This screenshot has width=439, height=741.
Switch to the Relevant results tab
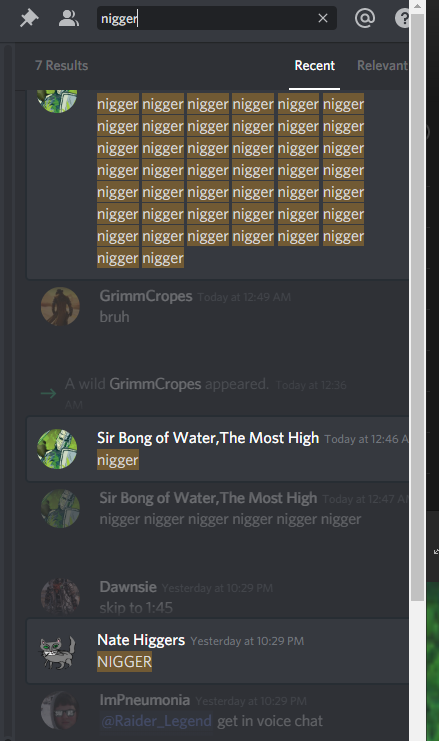tap(382, 66)
